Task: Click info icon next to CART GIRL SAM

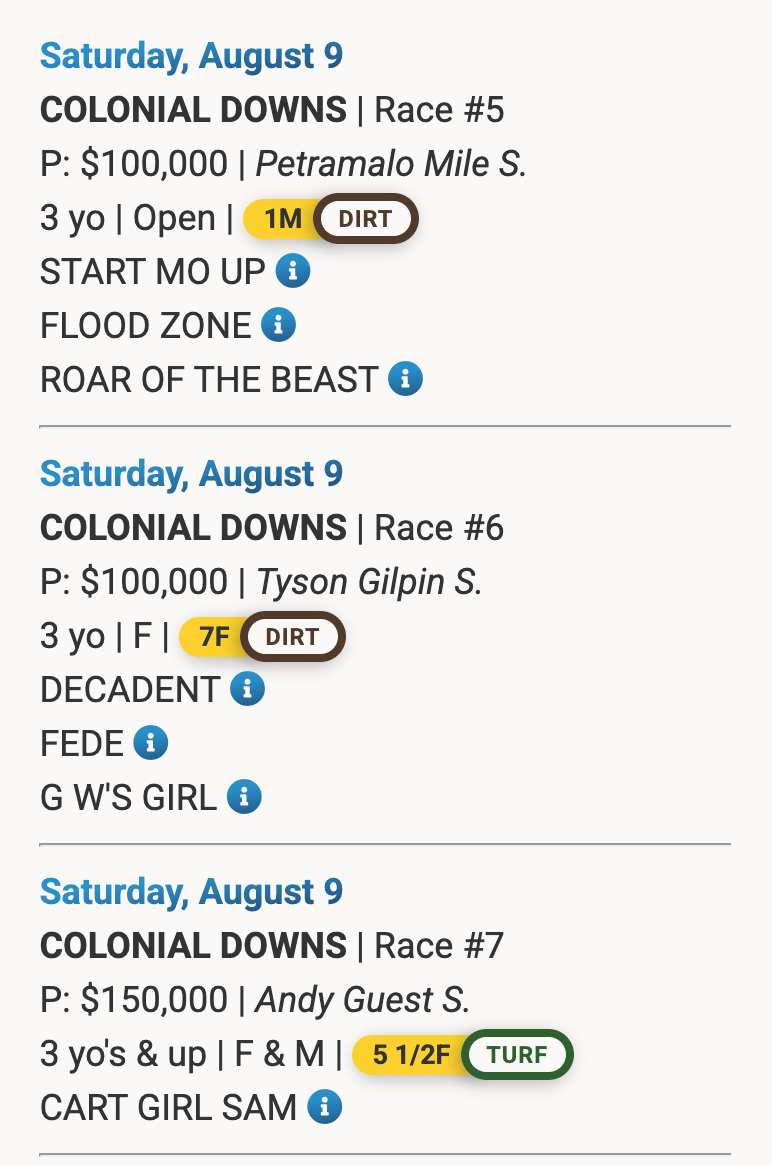Action: click(325, 1107)
